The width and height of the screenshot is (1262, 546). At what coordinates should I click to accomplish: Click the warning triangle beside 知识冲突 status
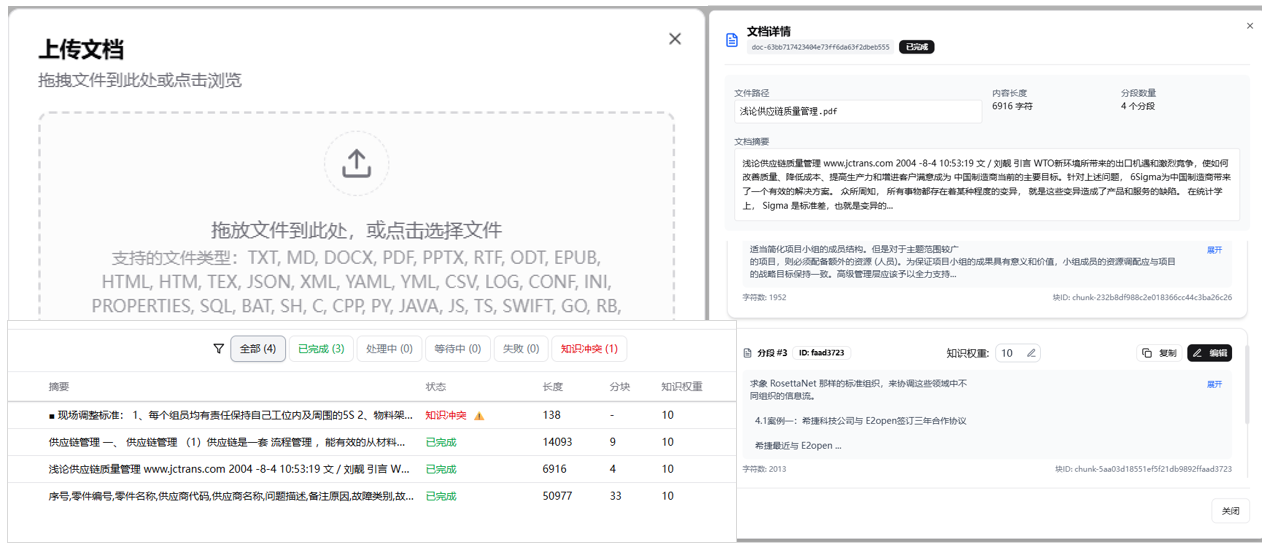pos(479,415)
